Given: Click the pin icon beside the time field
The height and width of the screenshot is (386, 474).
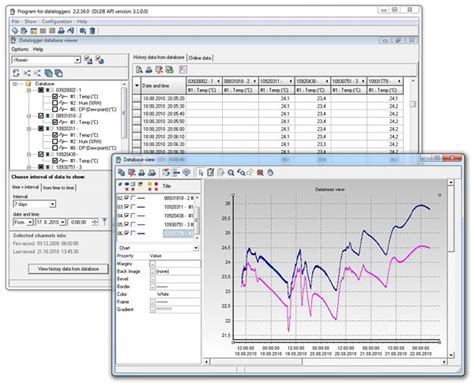Looking at the screenshot, I should pos(104,222).
